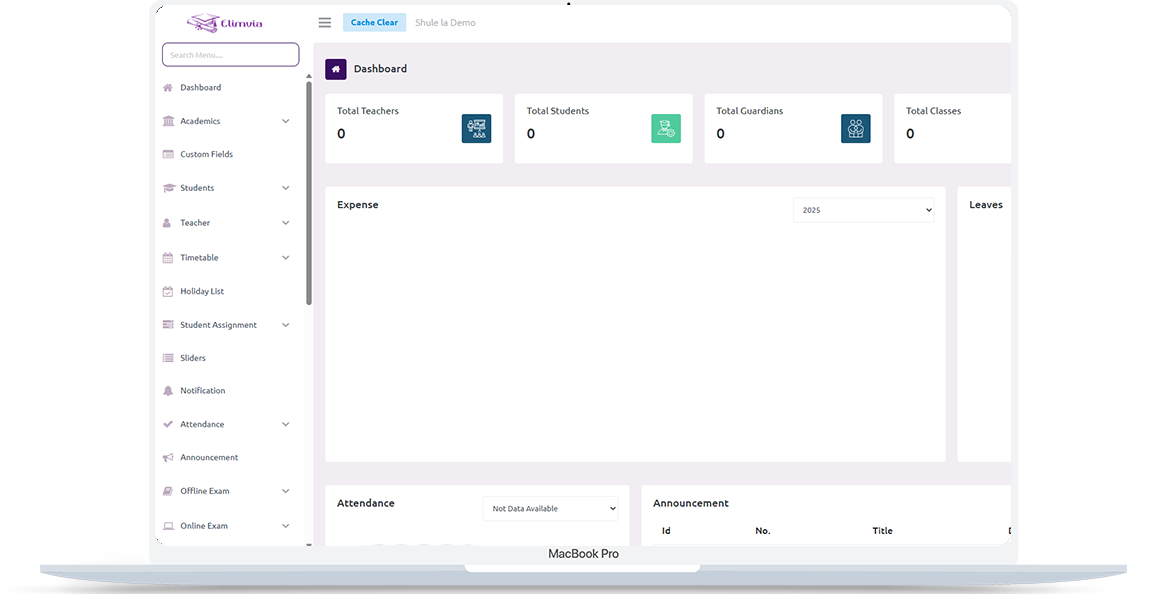Expand the Students submenu chevron
The image size is (1175, 594).
coord(285,188)
